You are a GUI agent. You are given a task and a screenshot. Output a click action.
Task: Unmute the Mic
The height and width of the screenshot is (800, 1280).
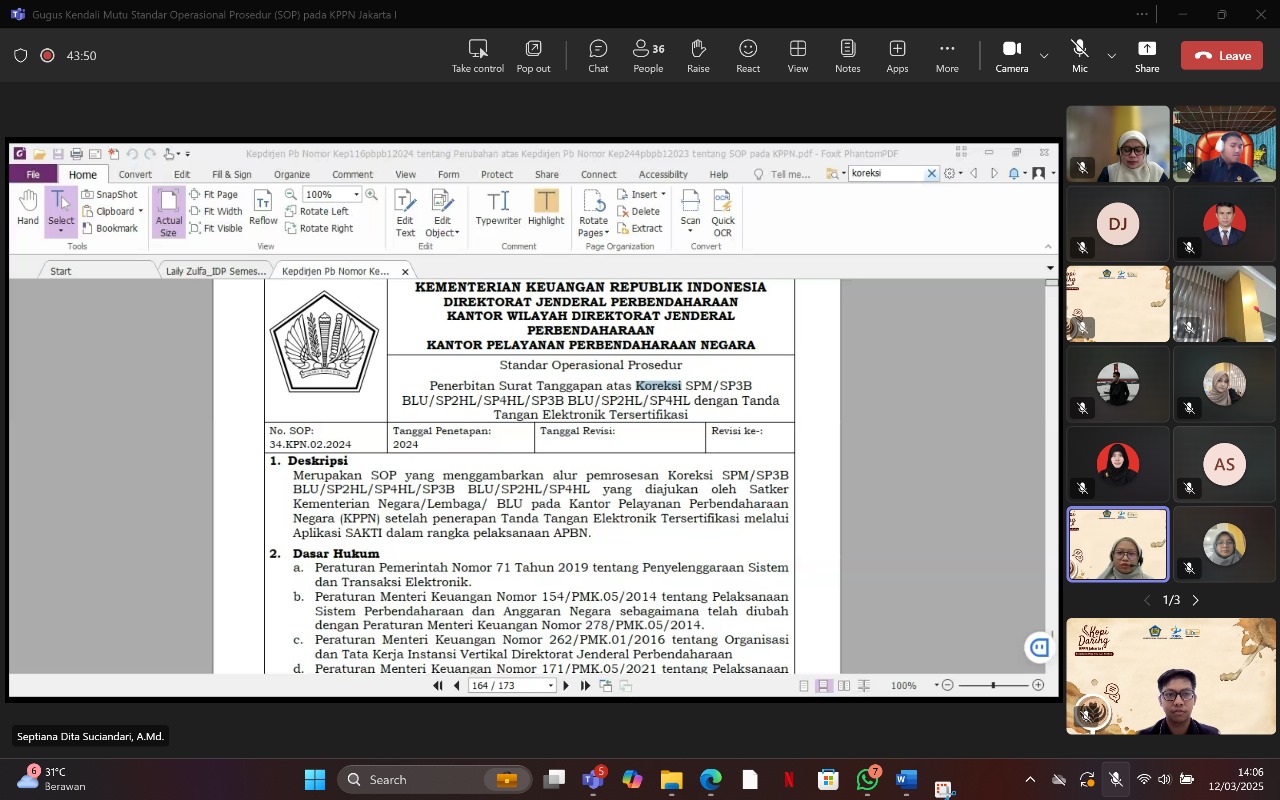(x=1079, y=55)
